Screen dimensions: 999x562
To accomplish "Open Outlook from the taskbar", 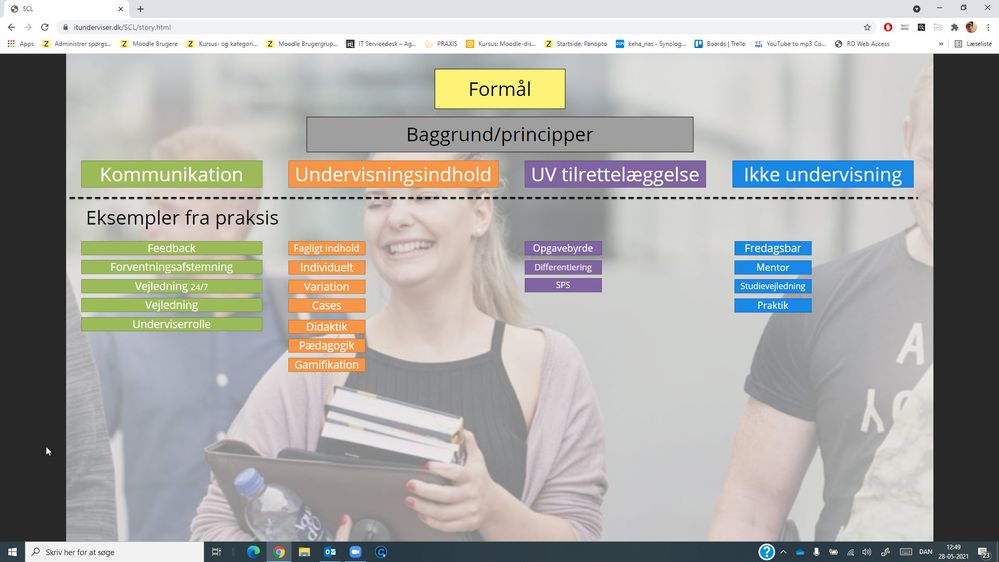I will pos(330,552).
